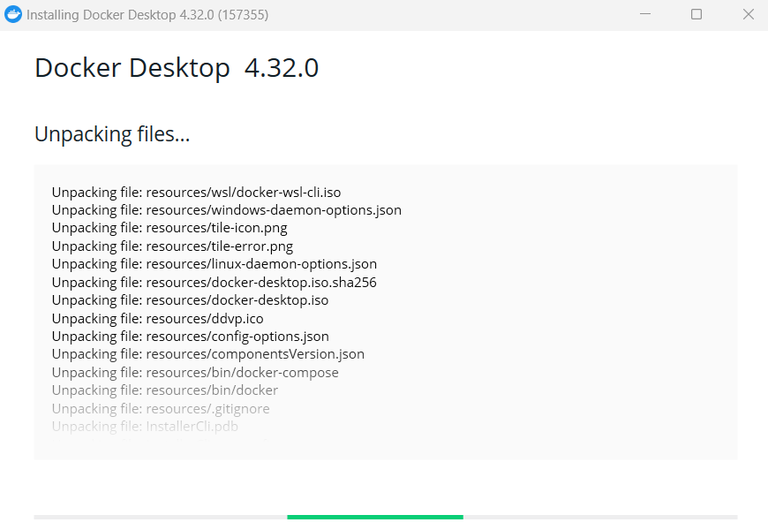This screenshot has width=768, height=530.
Task: Select the resources/ddvp.ico log line
Action: (x=158, y=318)
